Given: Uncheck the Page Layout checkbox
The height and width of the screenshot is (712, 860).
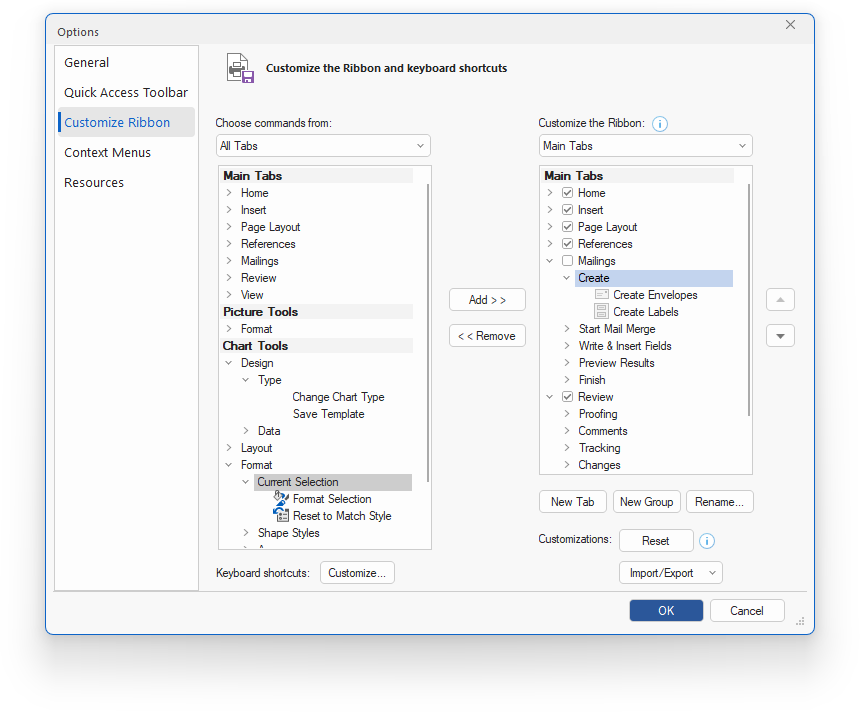Looking at the screenshot, I should [x=568, y=227].
